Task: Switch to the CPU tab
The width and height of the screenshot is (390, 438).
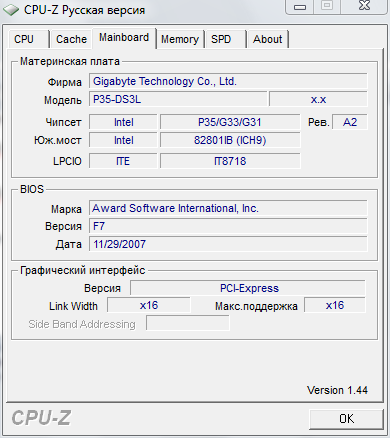Action: (28, 39)
